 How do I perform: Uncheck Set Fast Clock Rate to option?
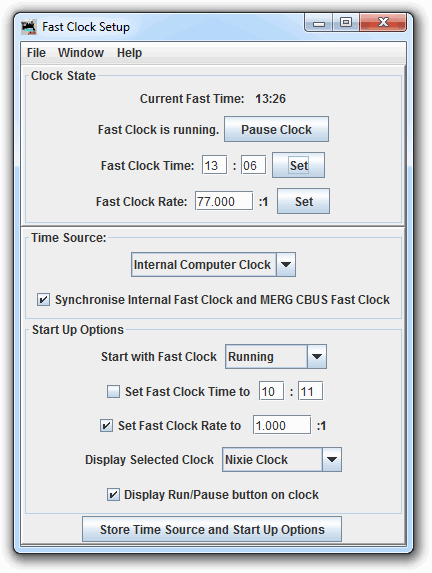(106, 425)
